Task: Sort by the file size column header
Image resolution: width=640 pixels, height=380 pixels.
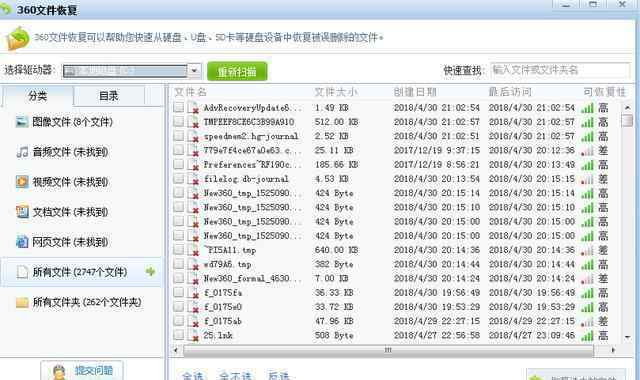Action: coord(336,92)
